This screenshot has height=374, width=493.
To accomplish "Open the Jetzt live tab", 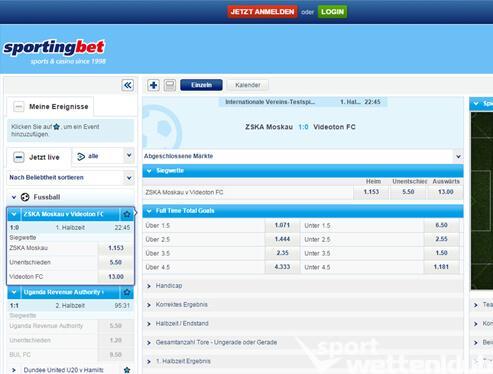I will tap(39, 157).
